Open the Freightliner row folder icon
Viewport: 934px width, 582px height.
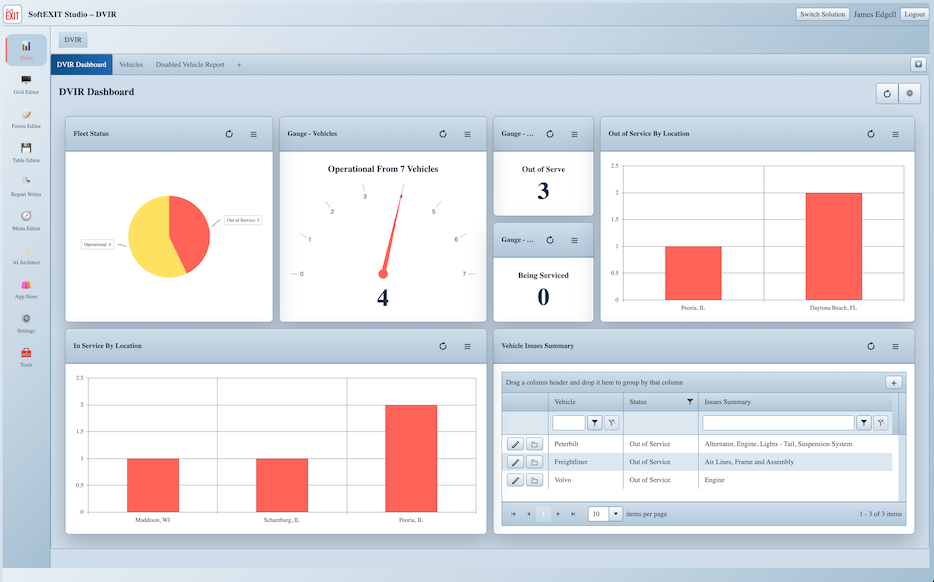click(x=534, y=462)
